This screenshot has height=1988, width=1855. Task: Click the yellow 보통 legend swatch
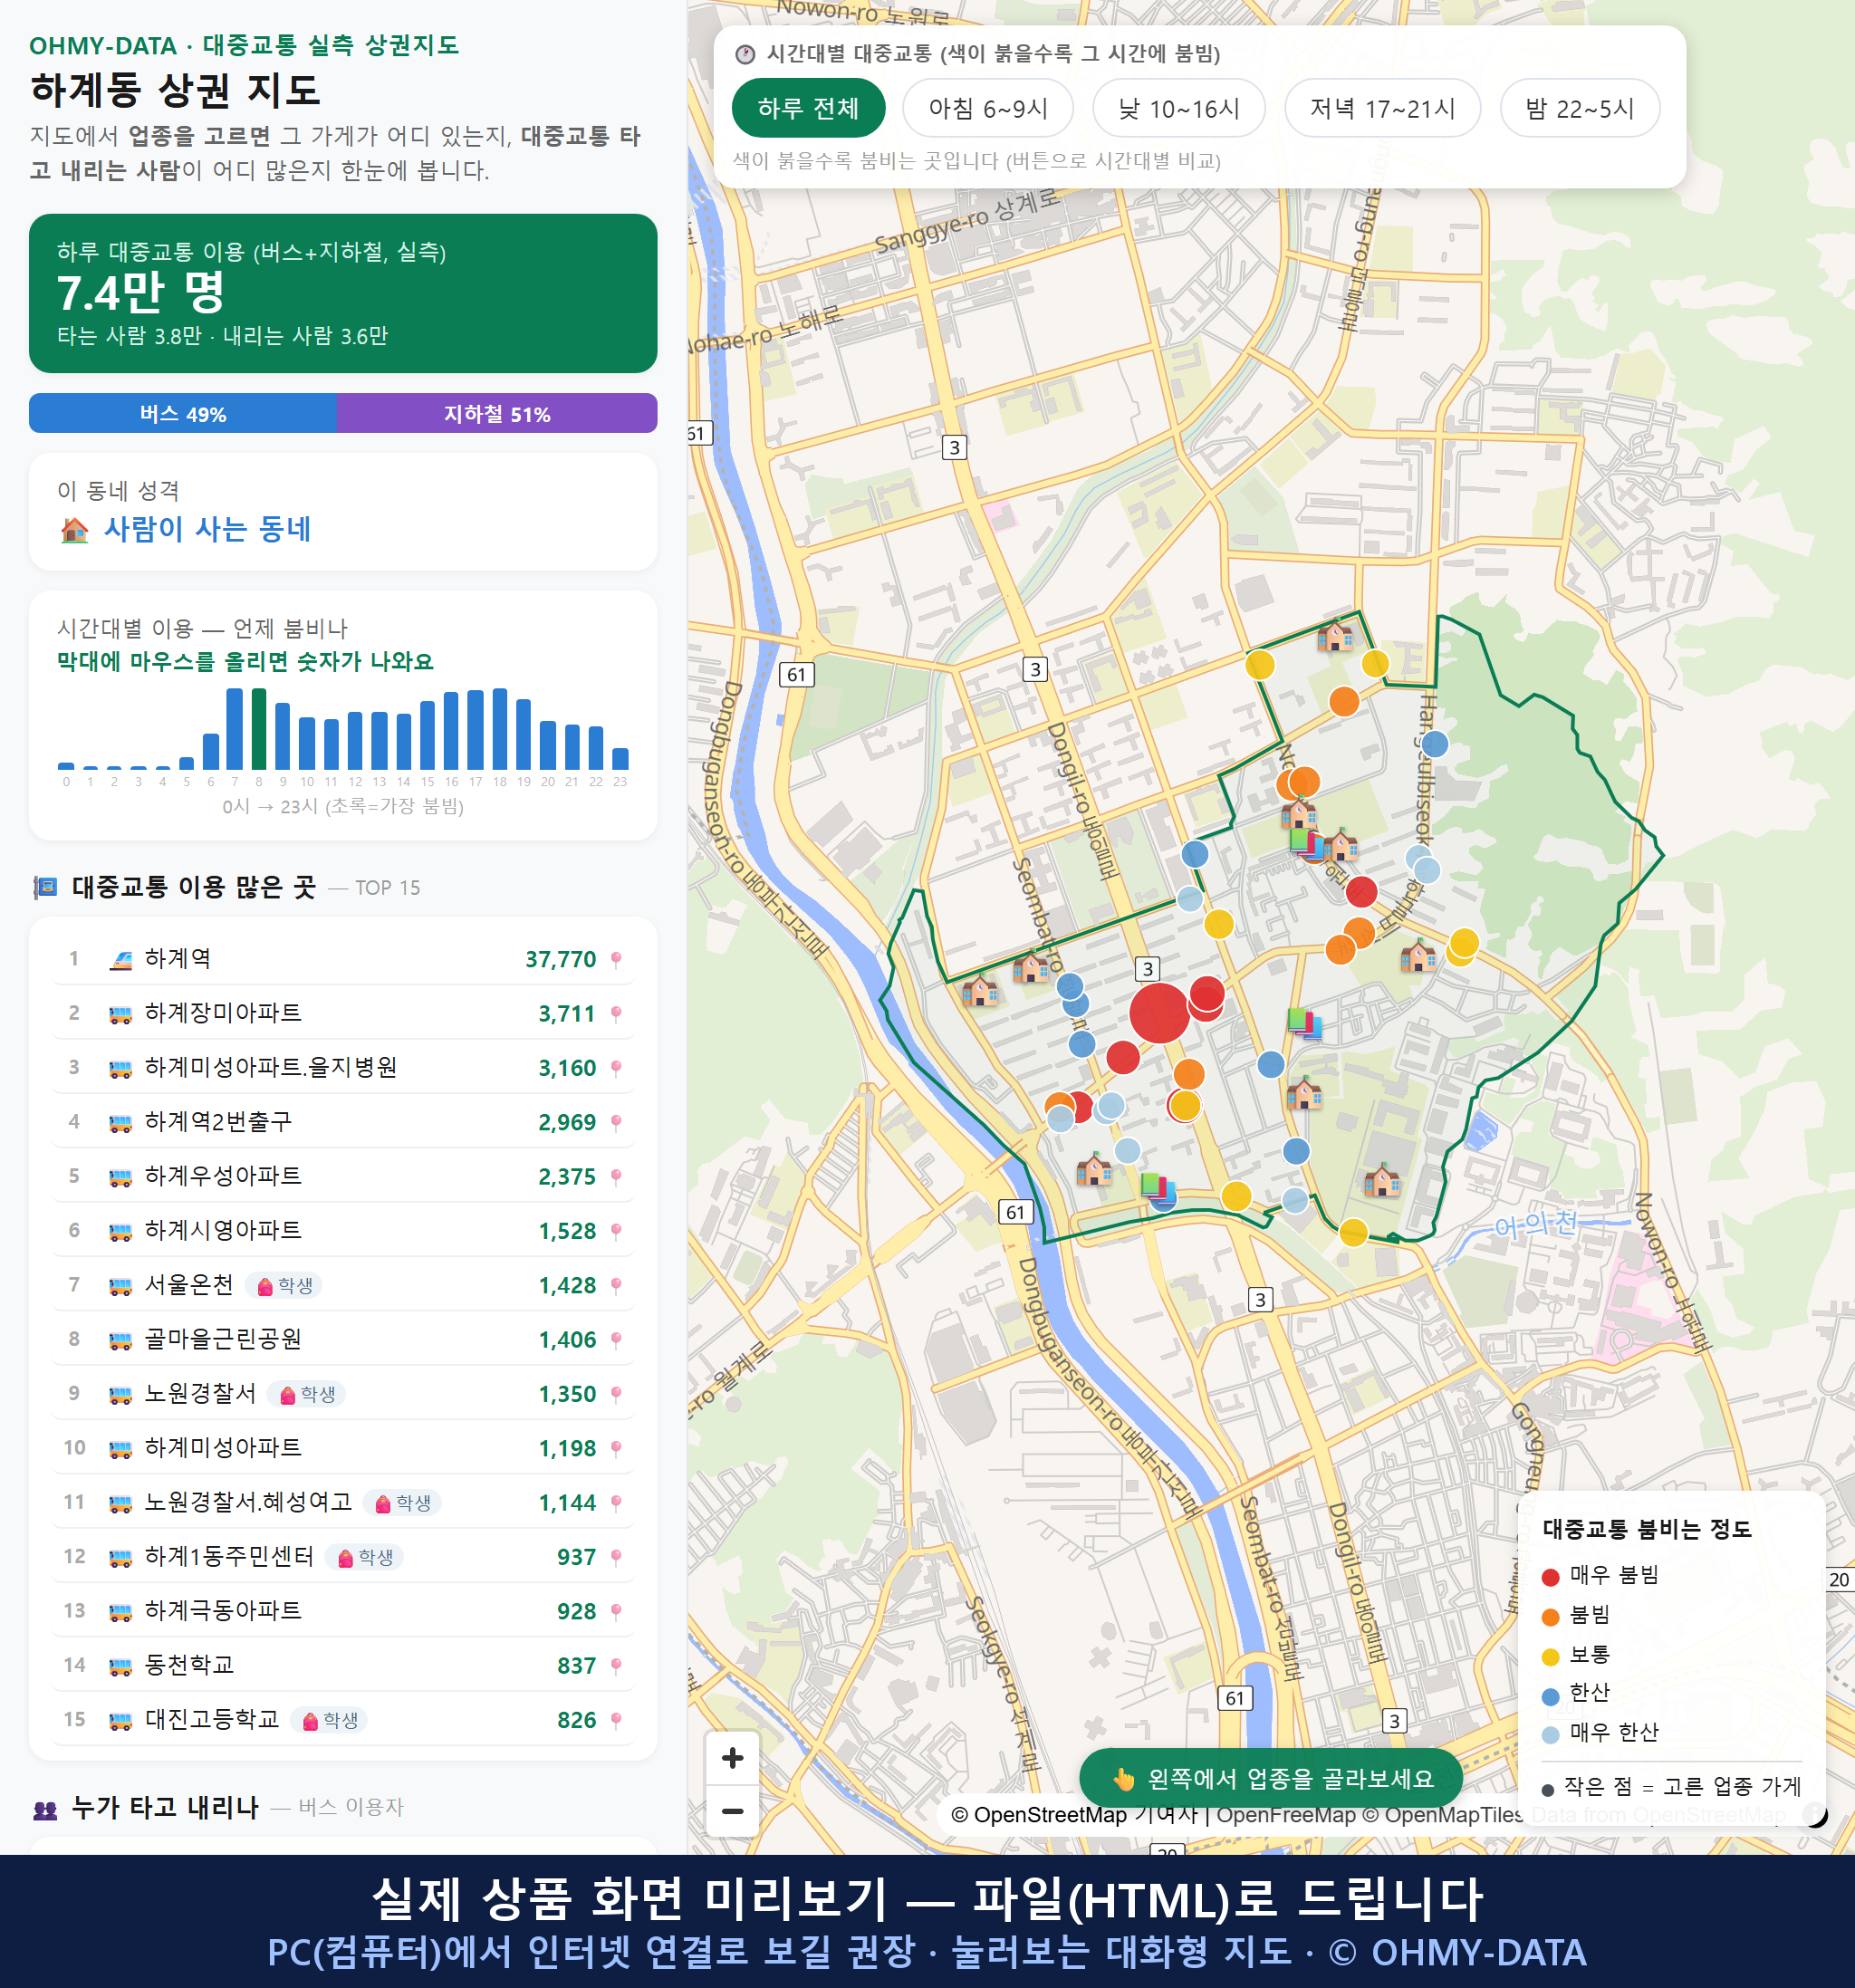(x=1550, y=1657)
